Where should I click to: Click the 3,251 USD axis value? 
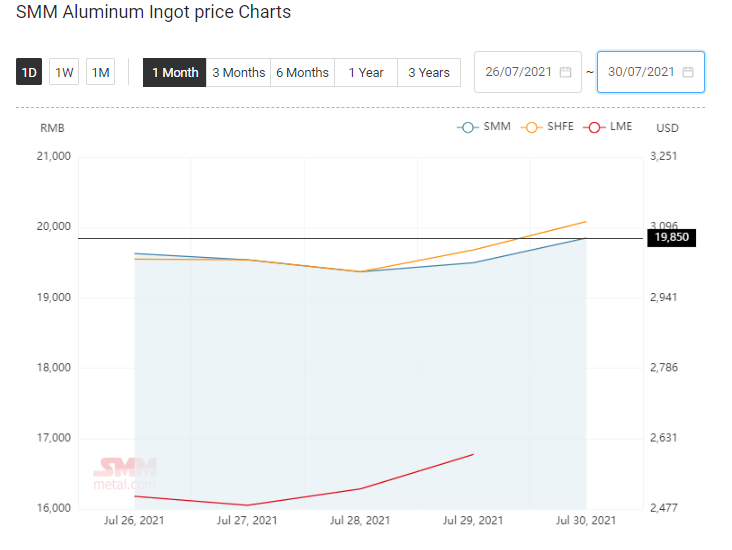663,156
